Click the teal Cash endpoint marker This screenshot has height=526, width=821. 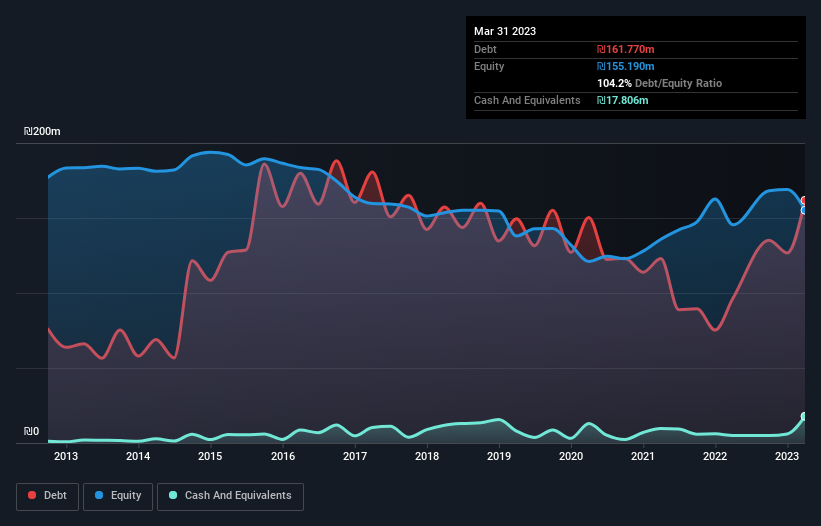(804, 417)
